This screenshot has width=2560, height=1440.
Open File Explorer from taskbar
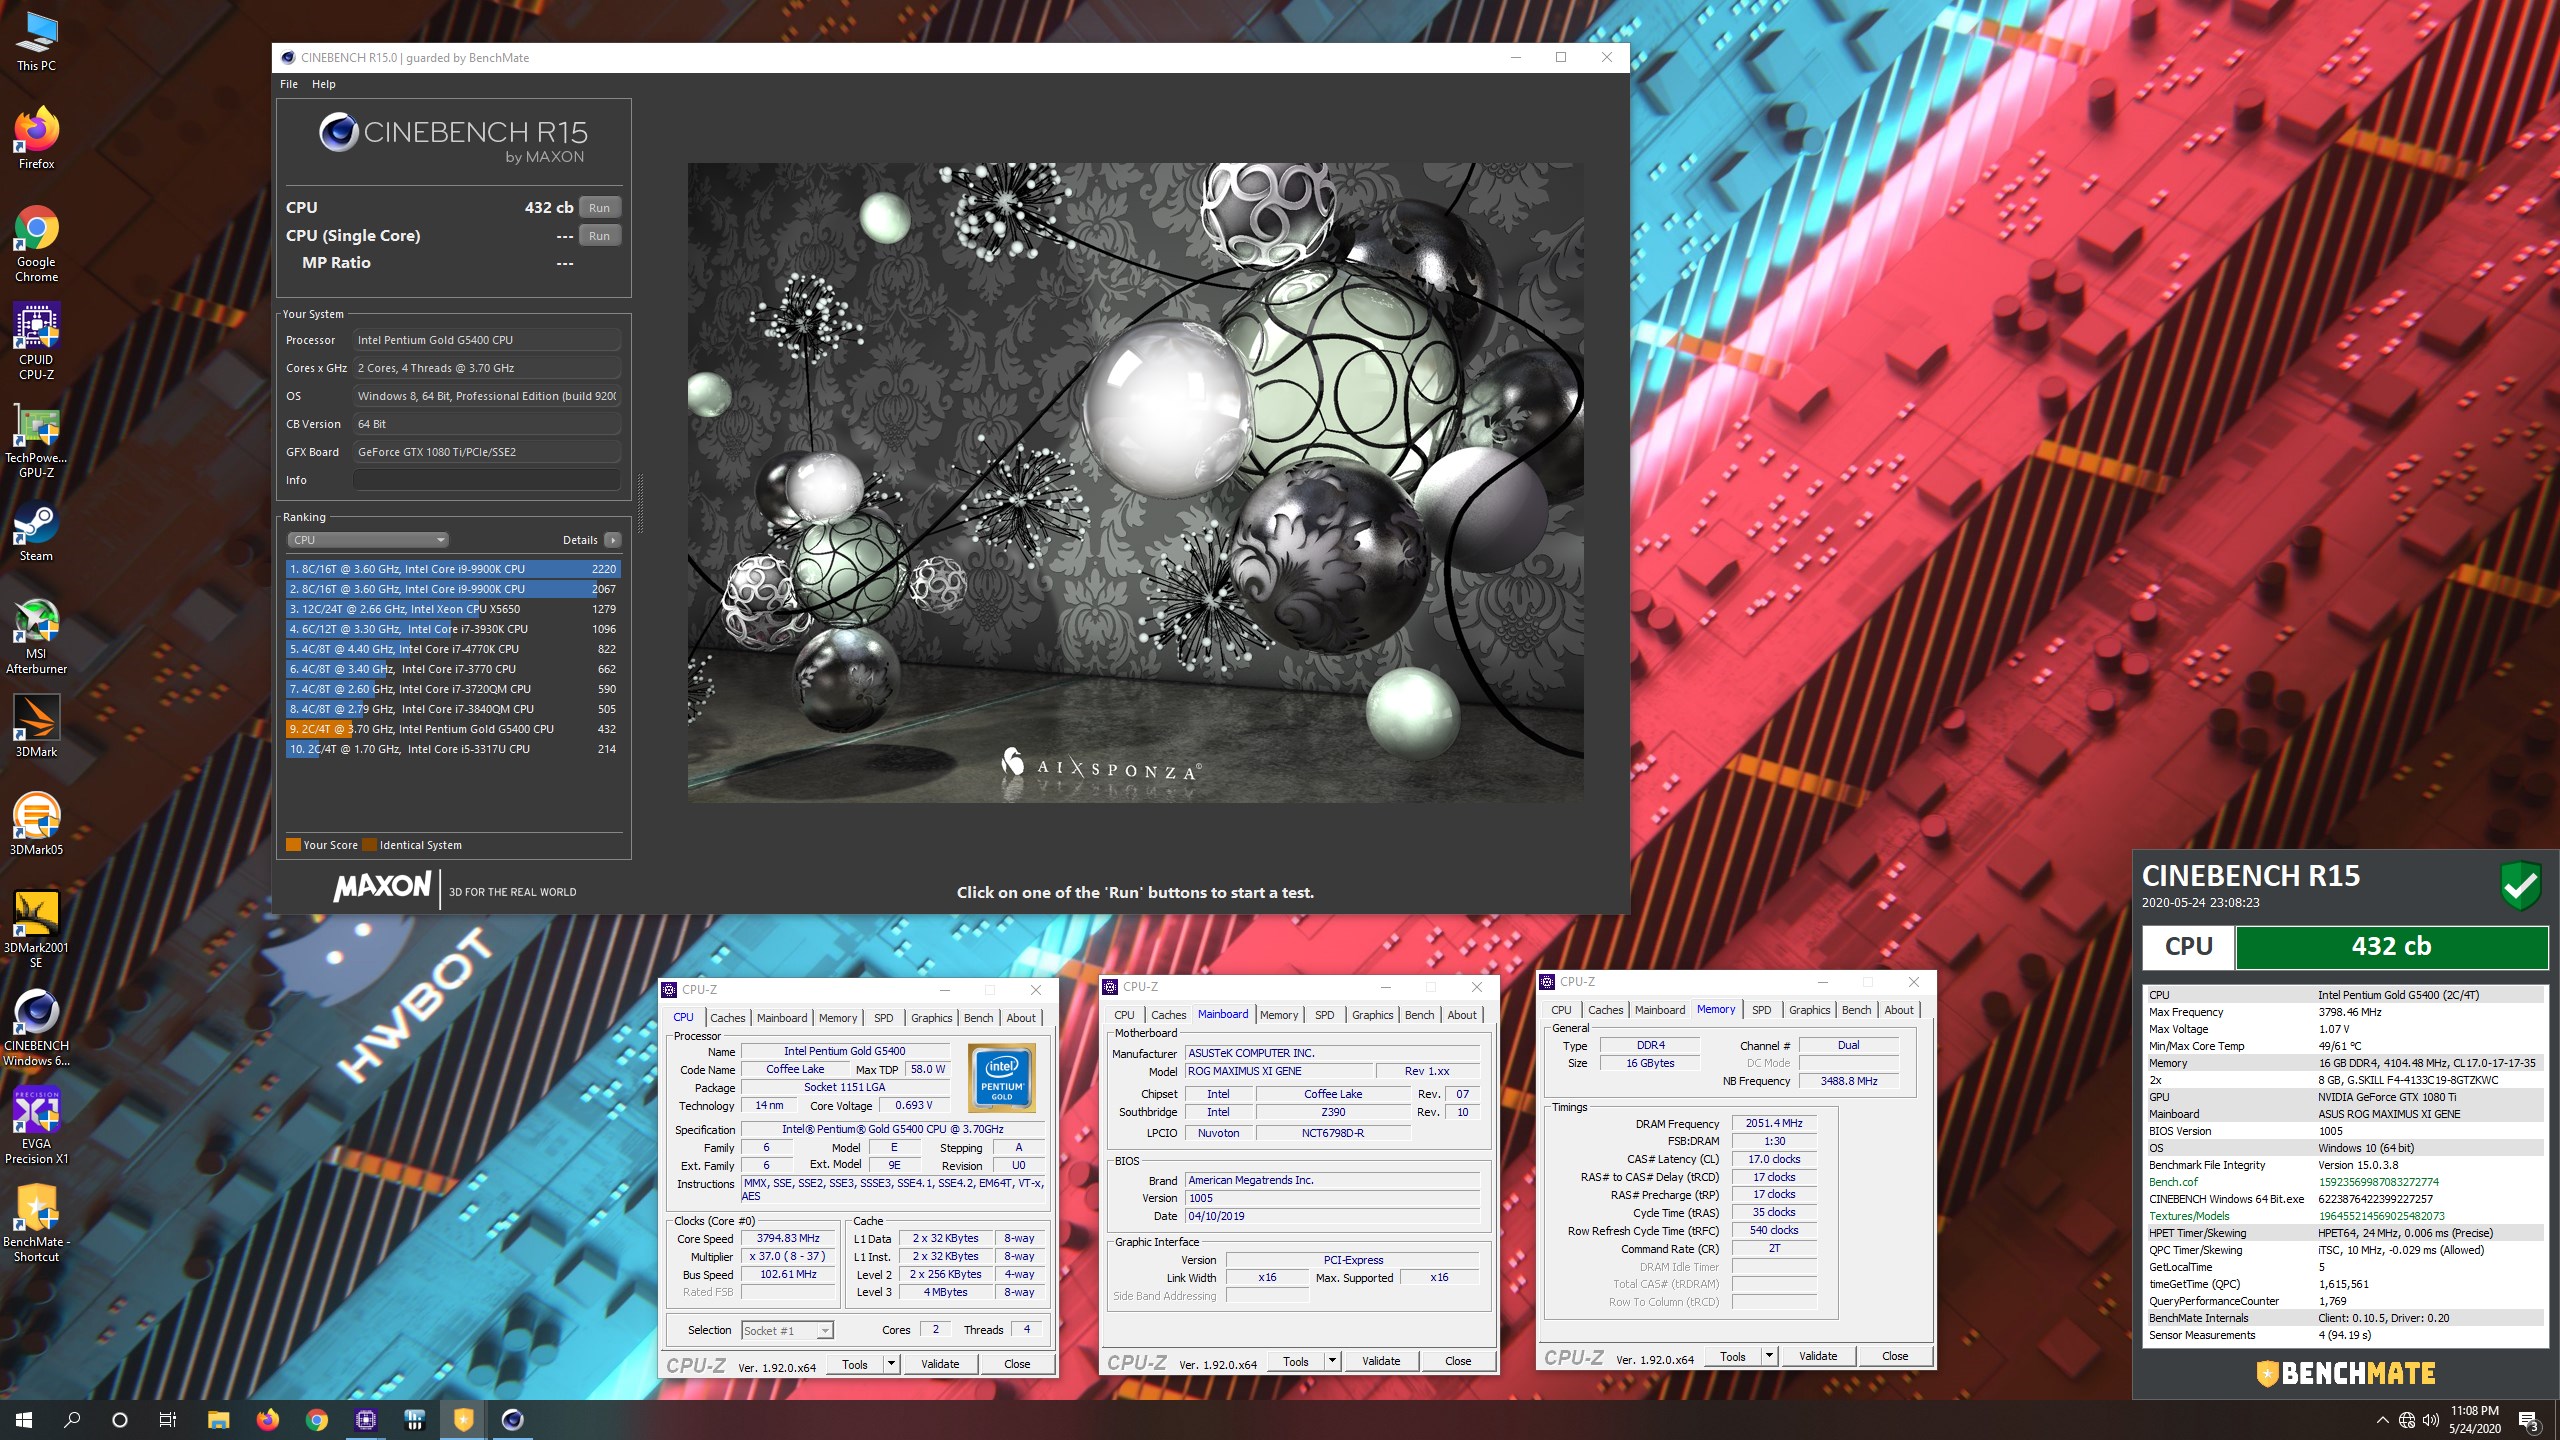click(218, 1419)
